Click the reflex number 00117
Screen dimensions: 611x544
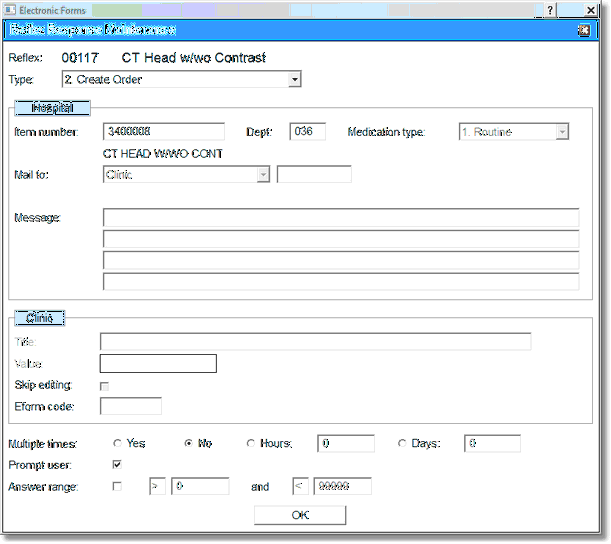pyautogui.click(x=80, y=58)
